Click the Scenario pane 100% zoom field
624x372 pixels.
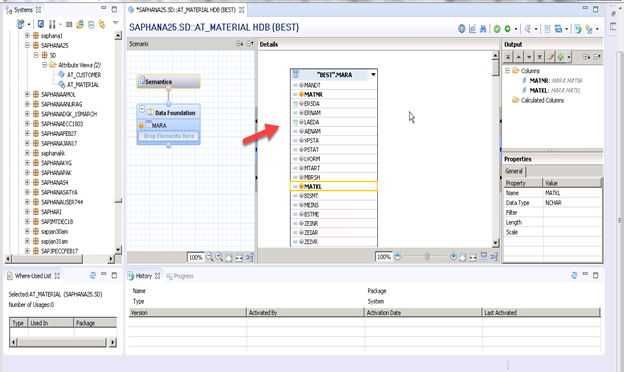coord(196,257)
